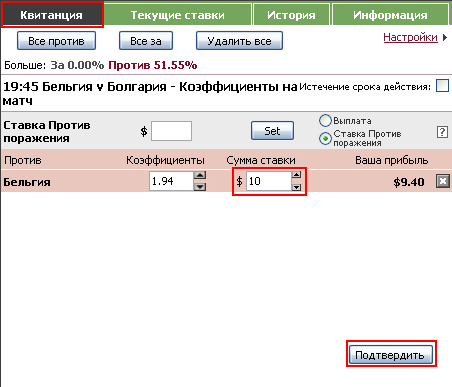Image resolution: width=452 pixels, height=387 pixels.
Task: Decrease the stake with the down arrow
Action: click(296, 187)
